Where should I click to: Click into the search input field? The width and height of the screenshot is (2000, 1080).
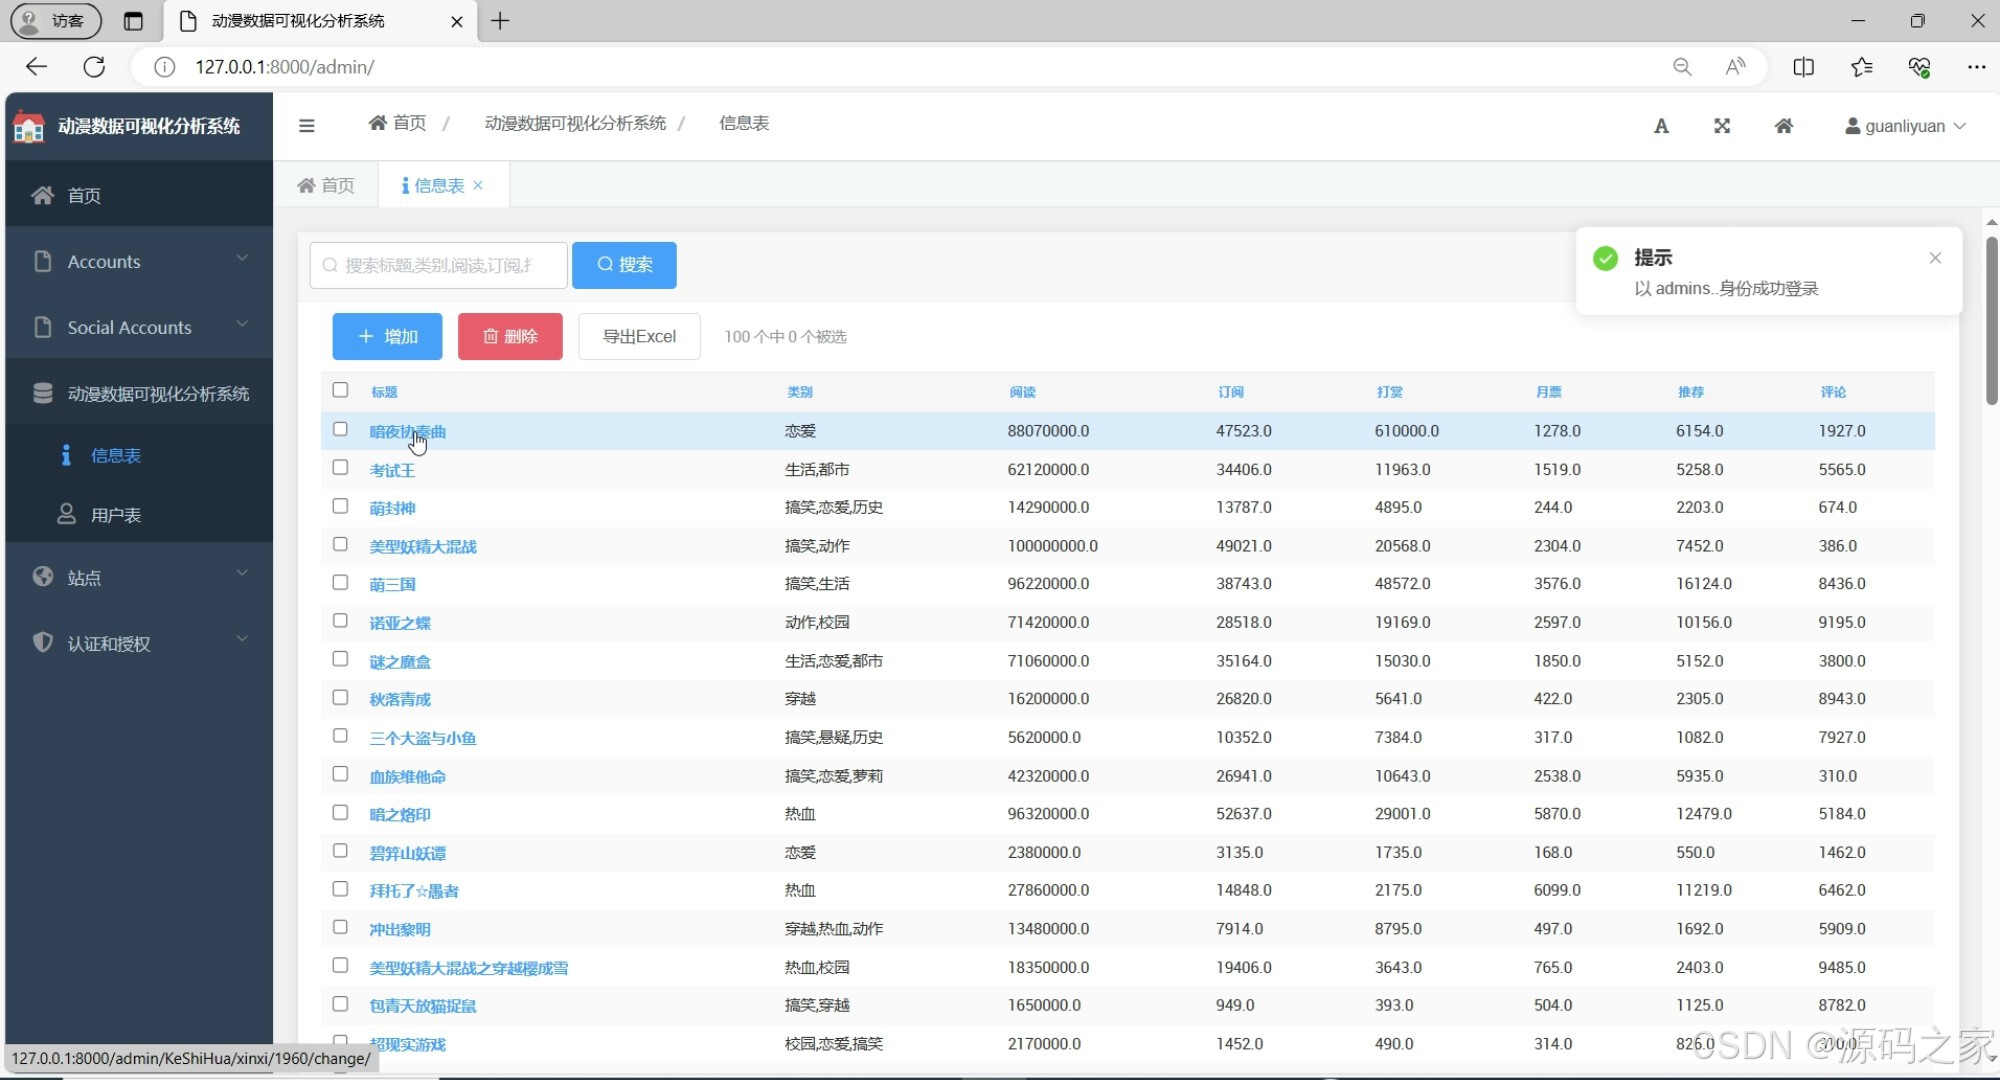[440, 265]
